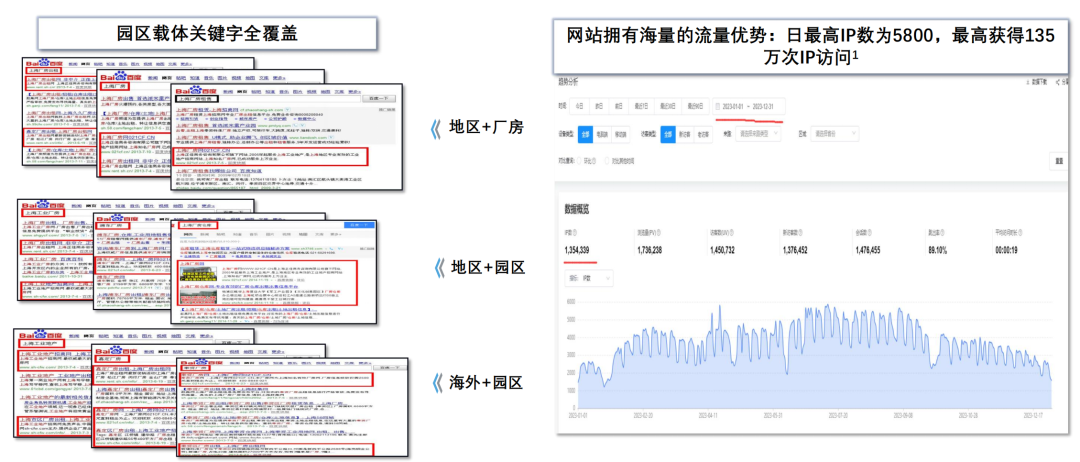The image size is (1080, 462).
Task: Switch the time range to 前日
Action: tap(619, 107)
